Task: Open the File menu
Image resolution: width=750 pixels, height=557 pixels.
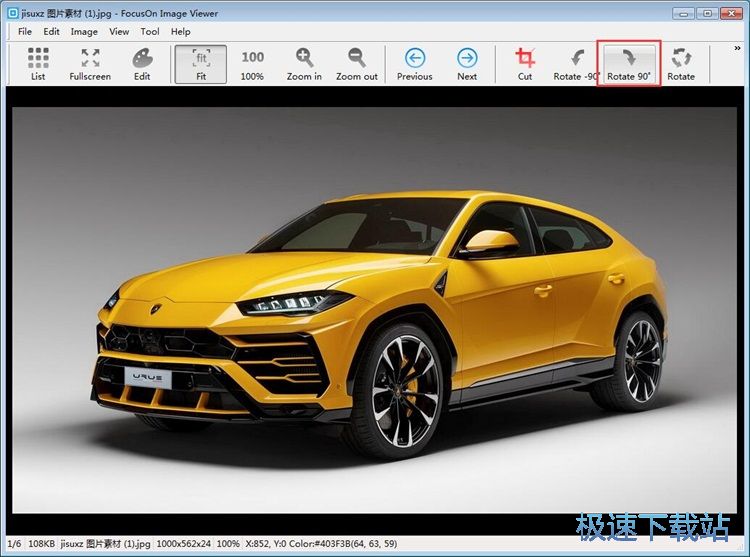Action: [25, 32]
